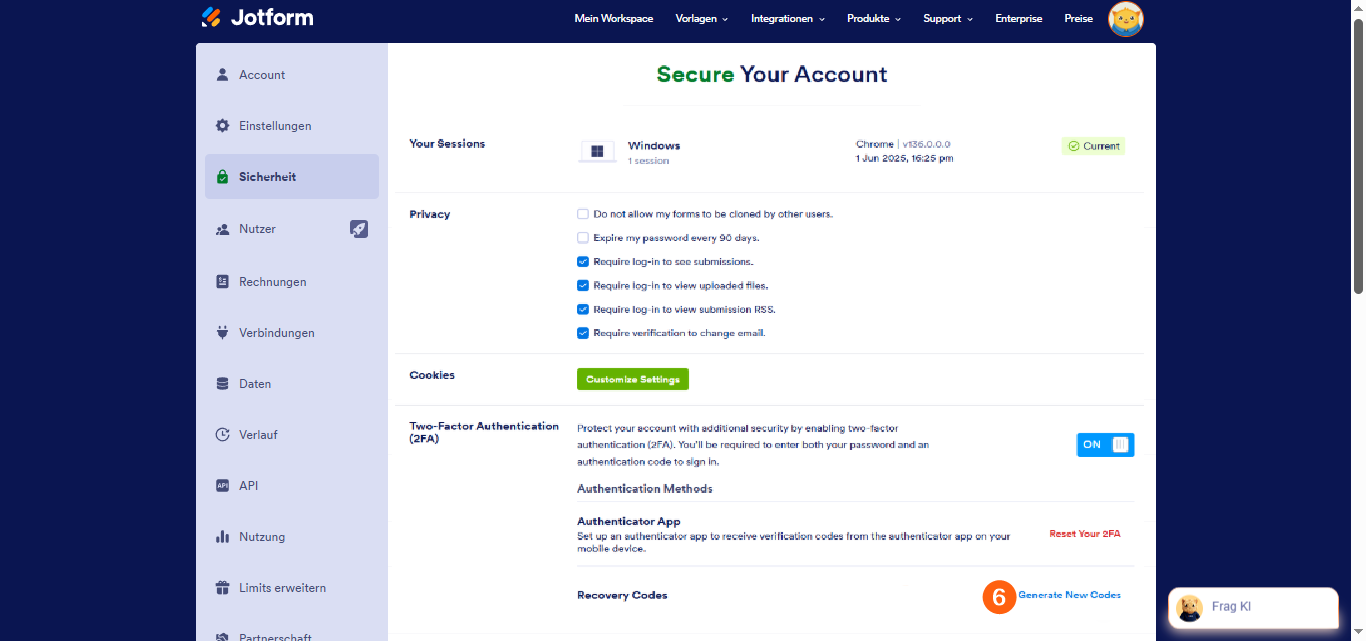Go to Mein Workspace
The image size is (1366, 641).
(614, 19)
